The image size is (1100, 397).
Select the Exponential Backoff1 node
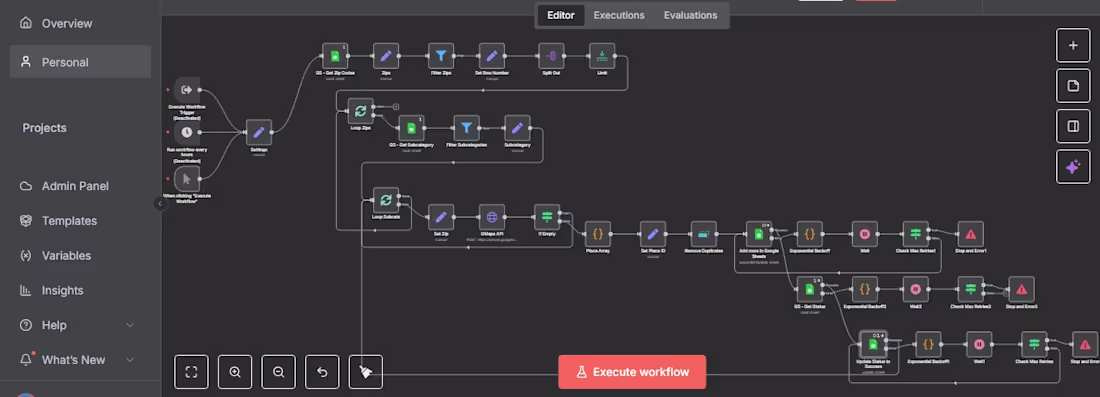pos(928,344)
